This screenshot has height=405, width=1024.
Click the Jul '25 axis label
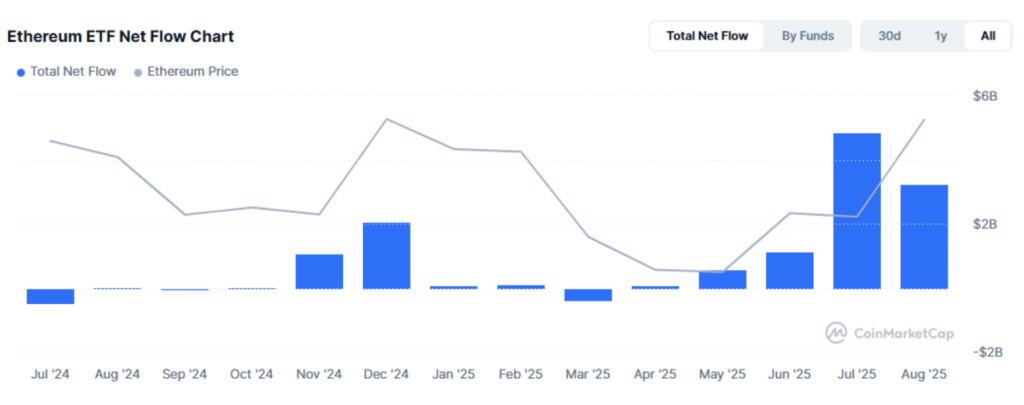[x=857, y=375]
